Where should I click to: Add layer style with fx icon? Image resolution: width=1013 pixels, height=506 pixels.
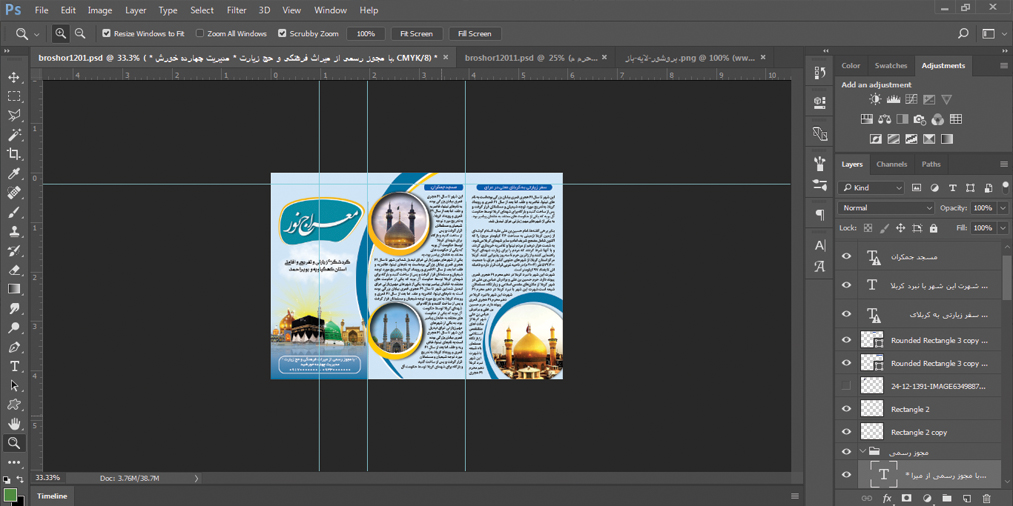tap(887, 498)
